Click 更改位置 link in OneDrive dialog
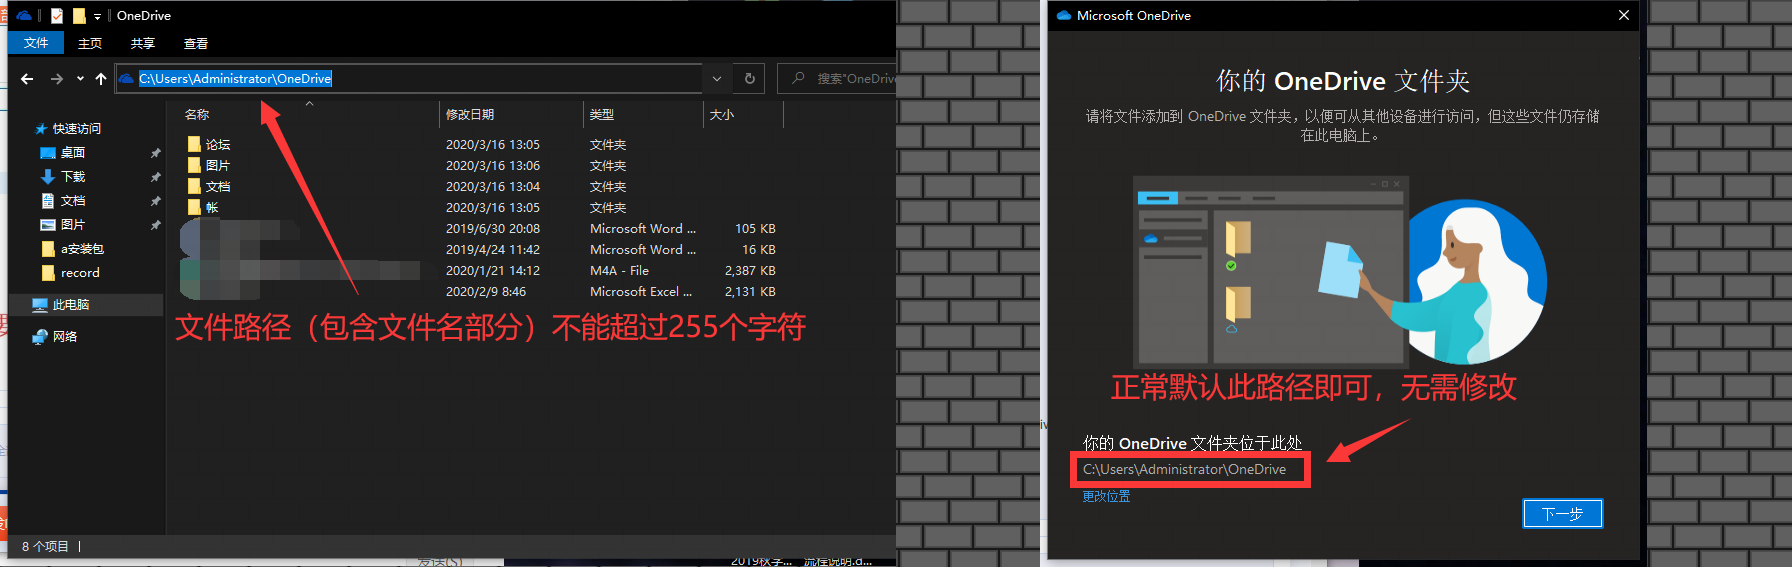1792x567 pixels. point(1106,496)
